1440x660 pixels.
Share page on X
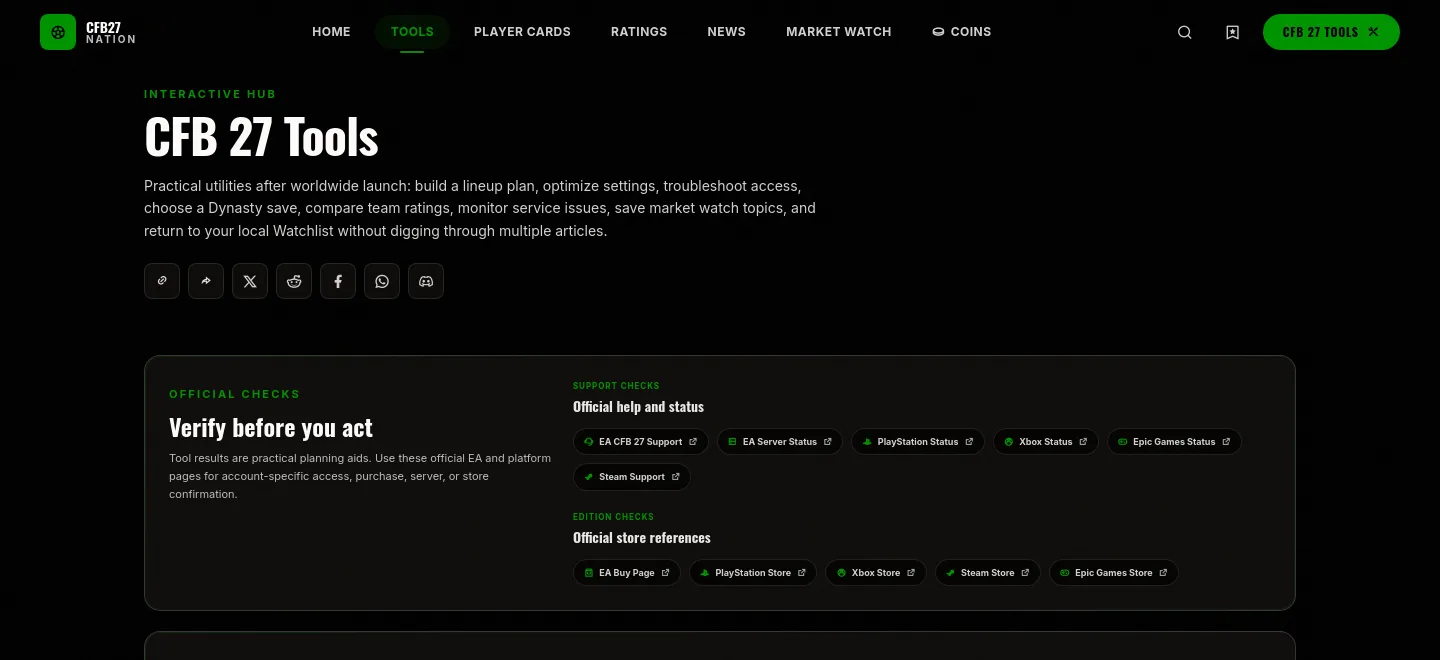pyautogui.click(x=250, y=281)
